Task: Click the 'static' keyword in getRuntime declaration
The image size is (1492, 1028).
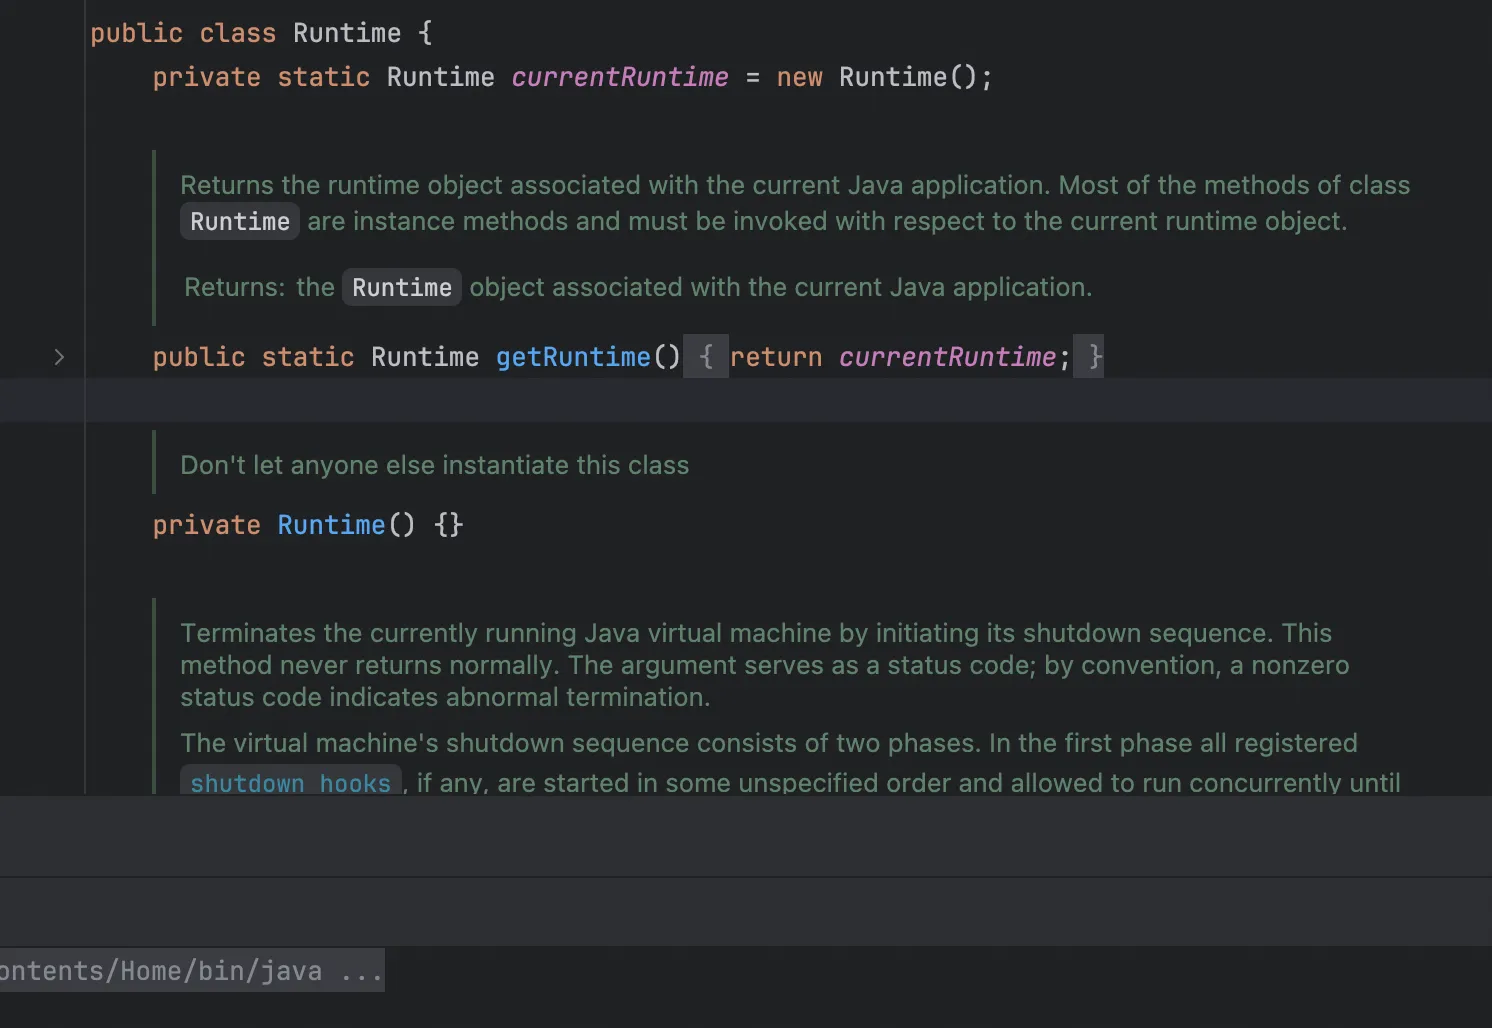Action: pos(308,357)
